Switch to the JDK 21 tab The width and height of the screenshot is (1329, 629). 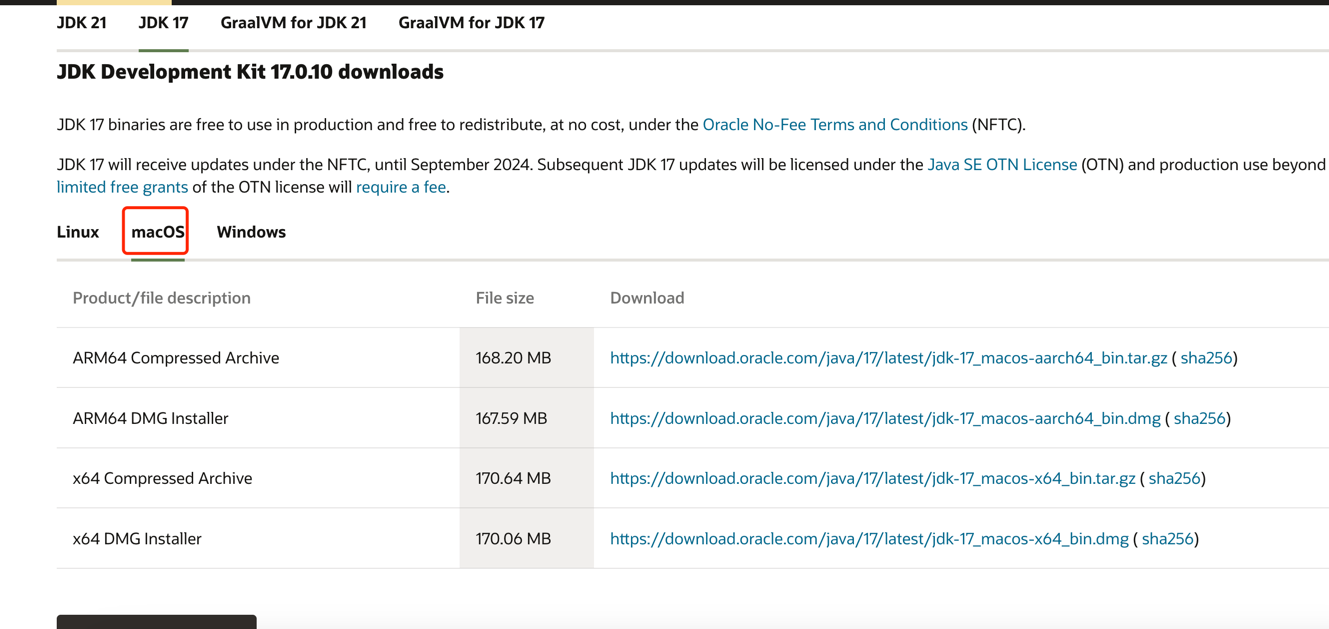[x=81, y=23]
